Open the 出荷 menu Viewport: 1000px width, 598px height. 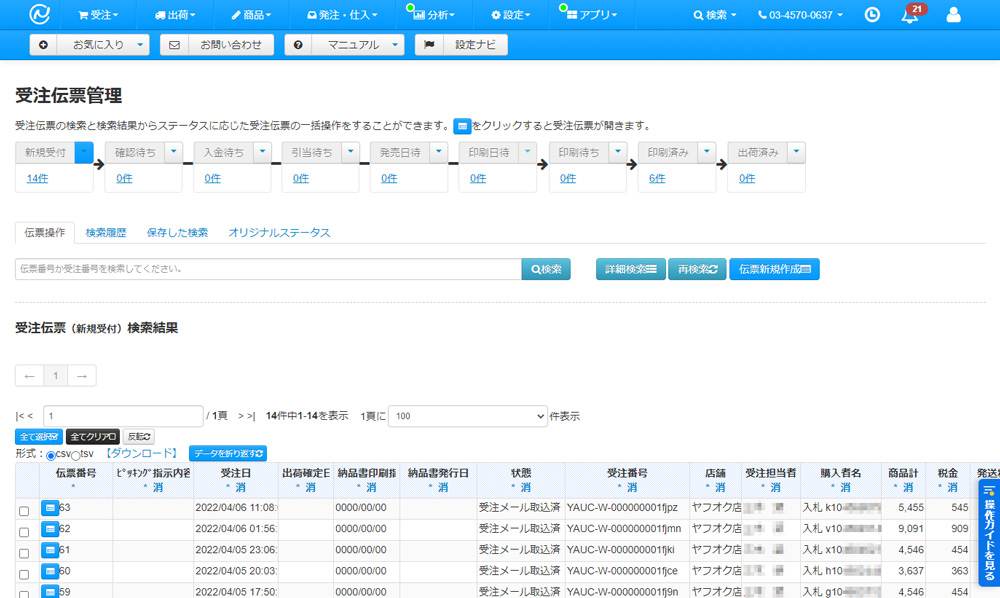point(175,15)
